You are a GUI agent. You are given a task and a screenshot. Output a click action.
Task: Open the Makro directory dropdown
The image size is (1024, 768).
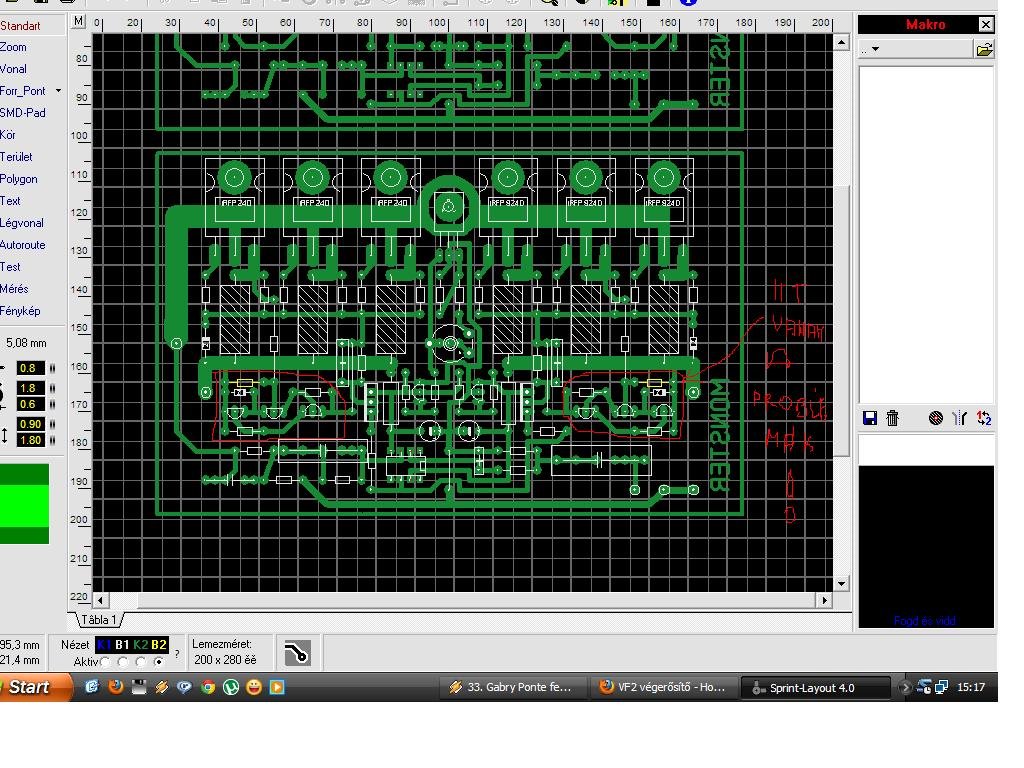(x=876, y=49)
